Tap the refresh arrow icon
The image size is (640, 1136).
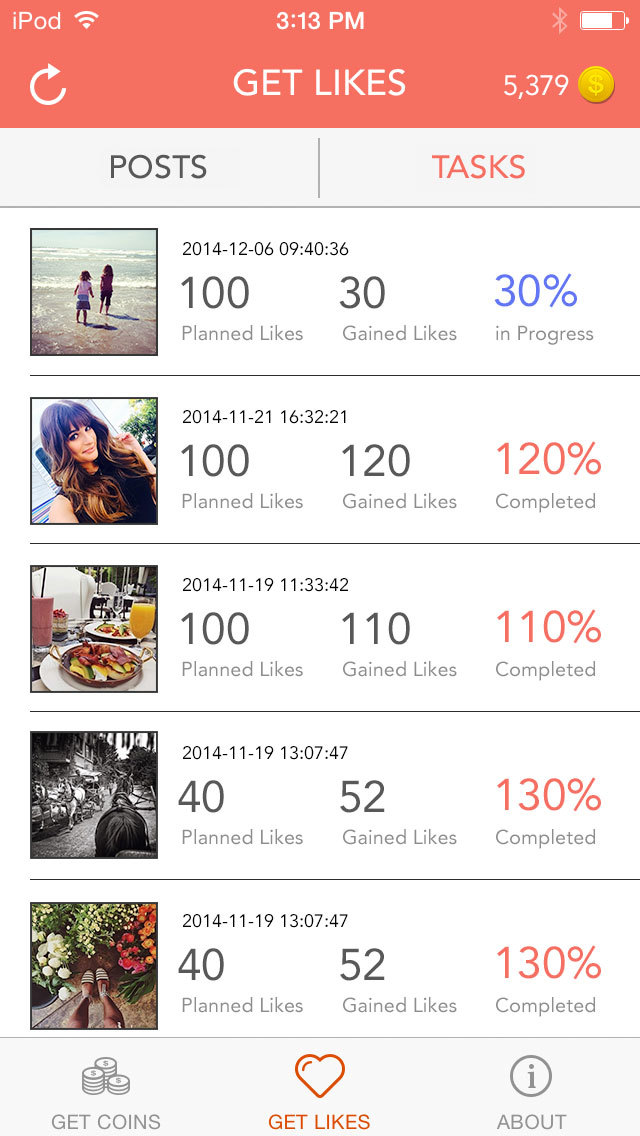click(48, 85)
